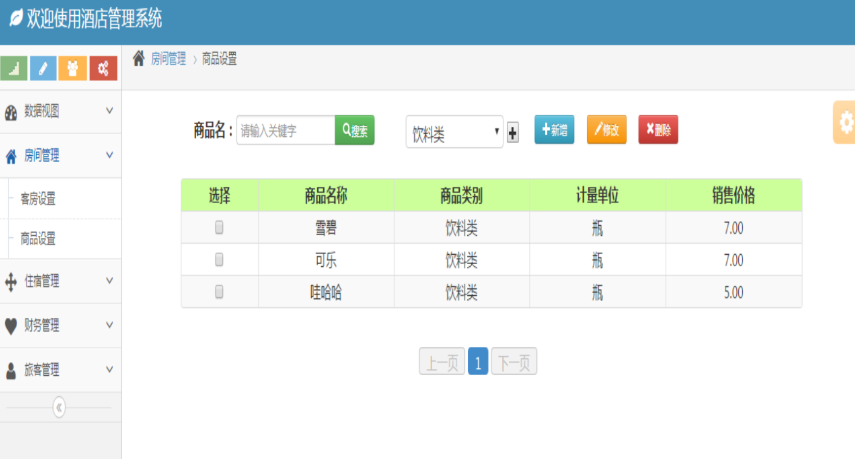Expand 数据视图 menu chevron
855x459 pixels.
tap(109, 111)
